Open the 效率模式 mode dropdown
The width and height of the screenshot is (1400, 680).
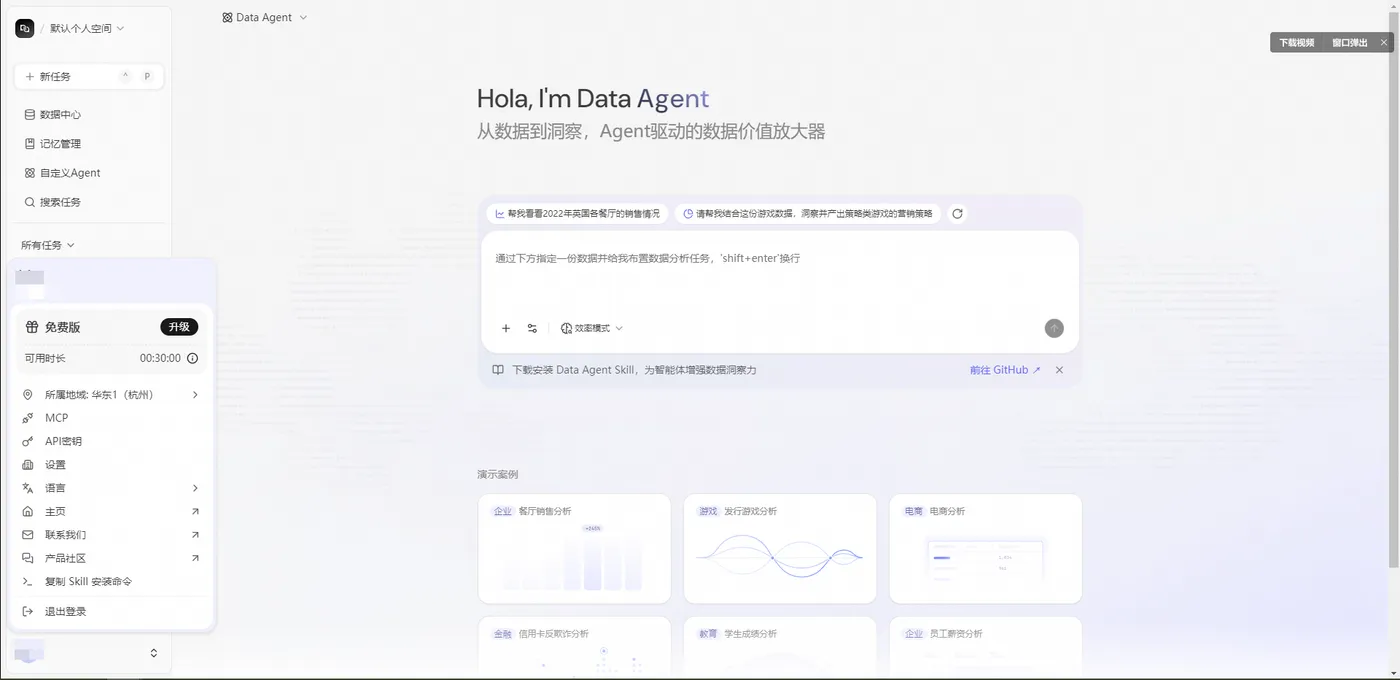(x=592, y=328)
